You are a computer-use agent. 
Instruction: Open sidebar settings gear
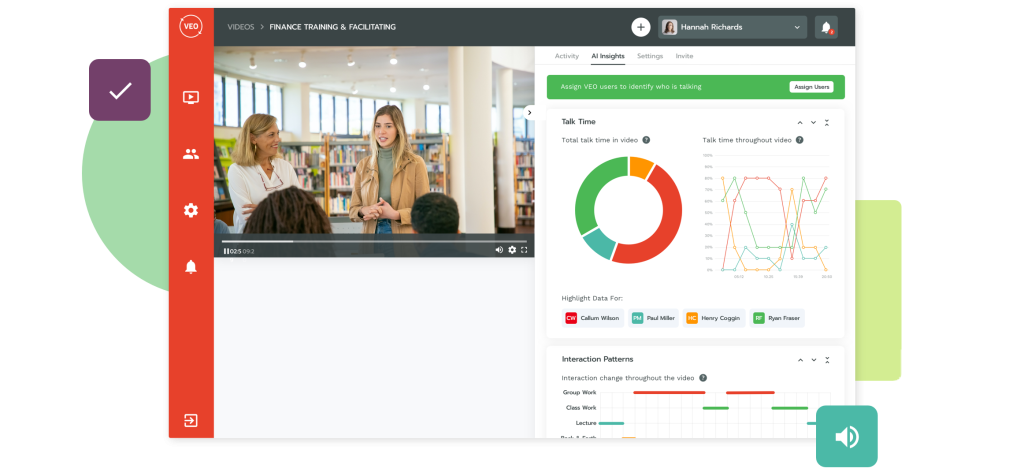pos(191,210)
